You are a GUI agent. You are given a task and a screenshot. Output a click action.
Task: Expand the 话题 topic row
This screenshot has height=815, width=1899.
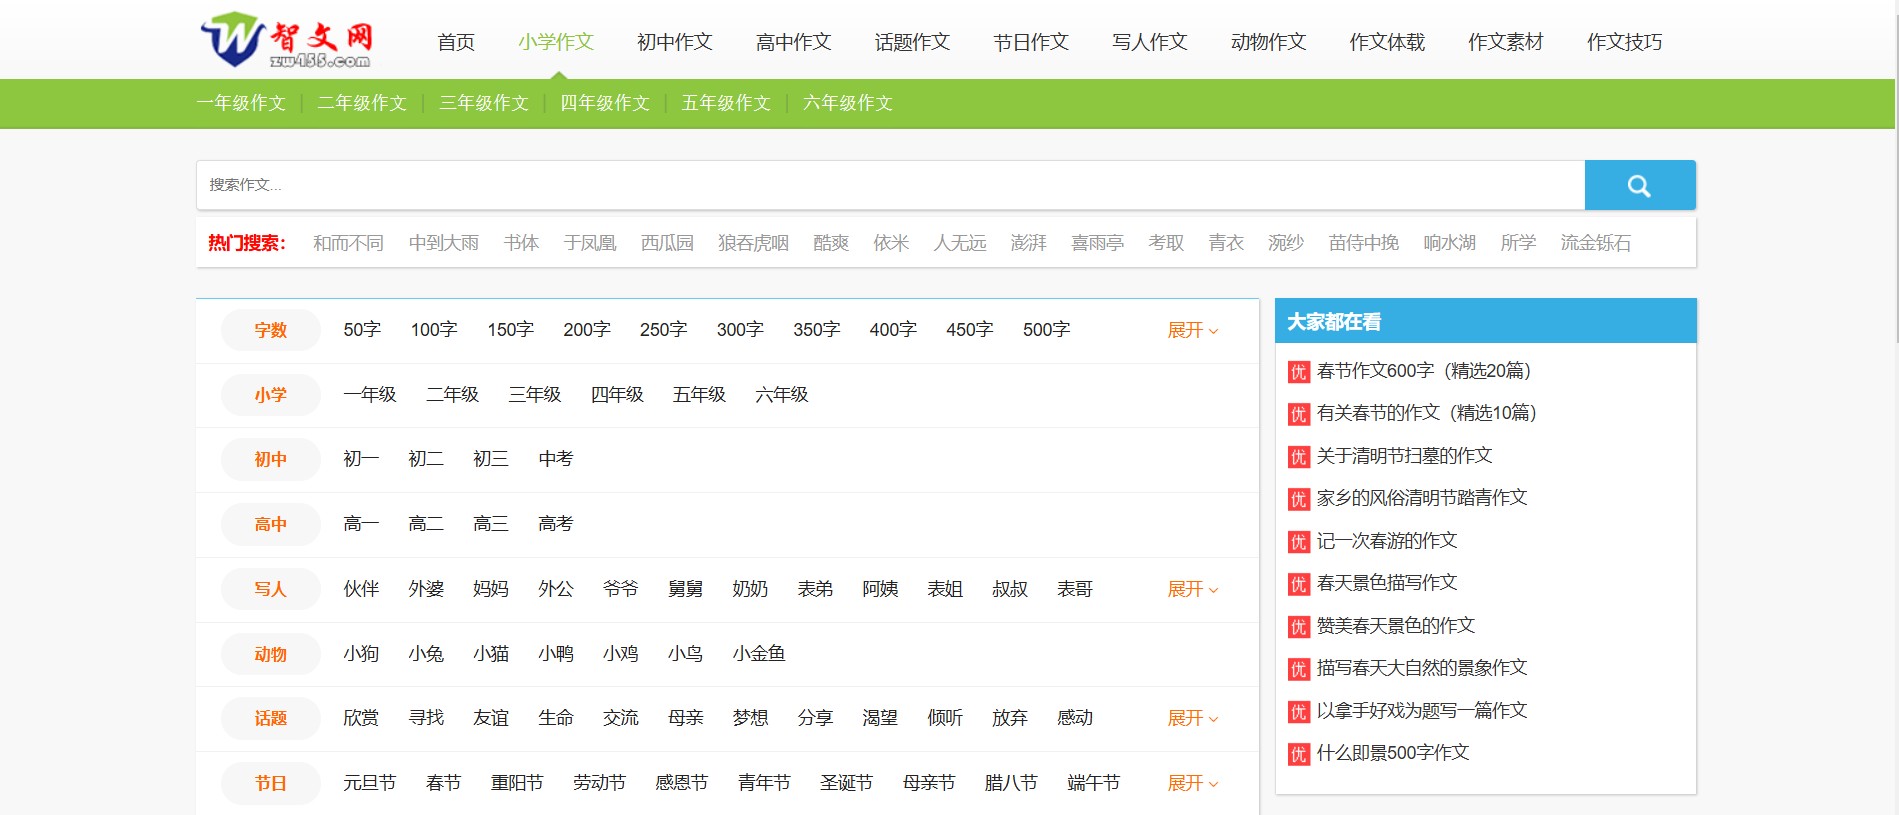[1192, 718]
